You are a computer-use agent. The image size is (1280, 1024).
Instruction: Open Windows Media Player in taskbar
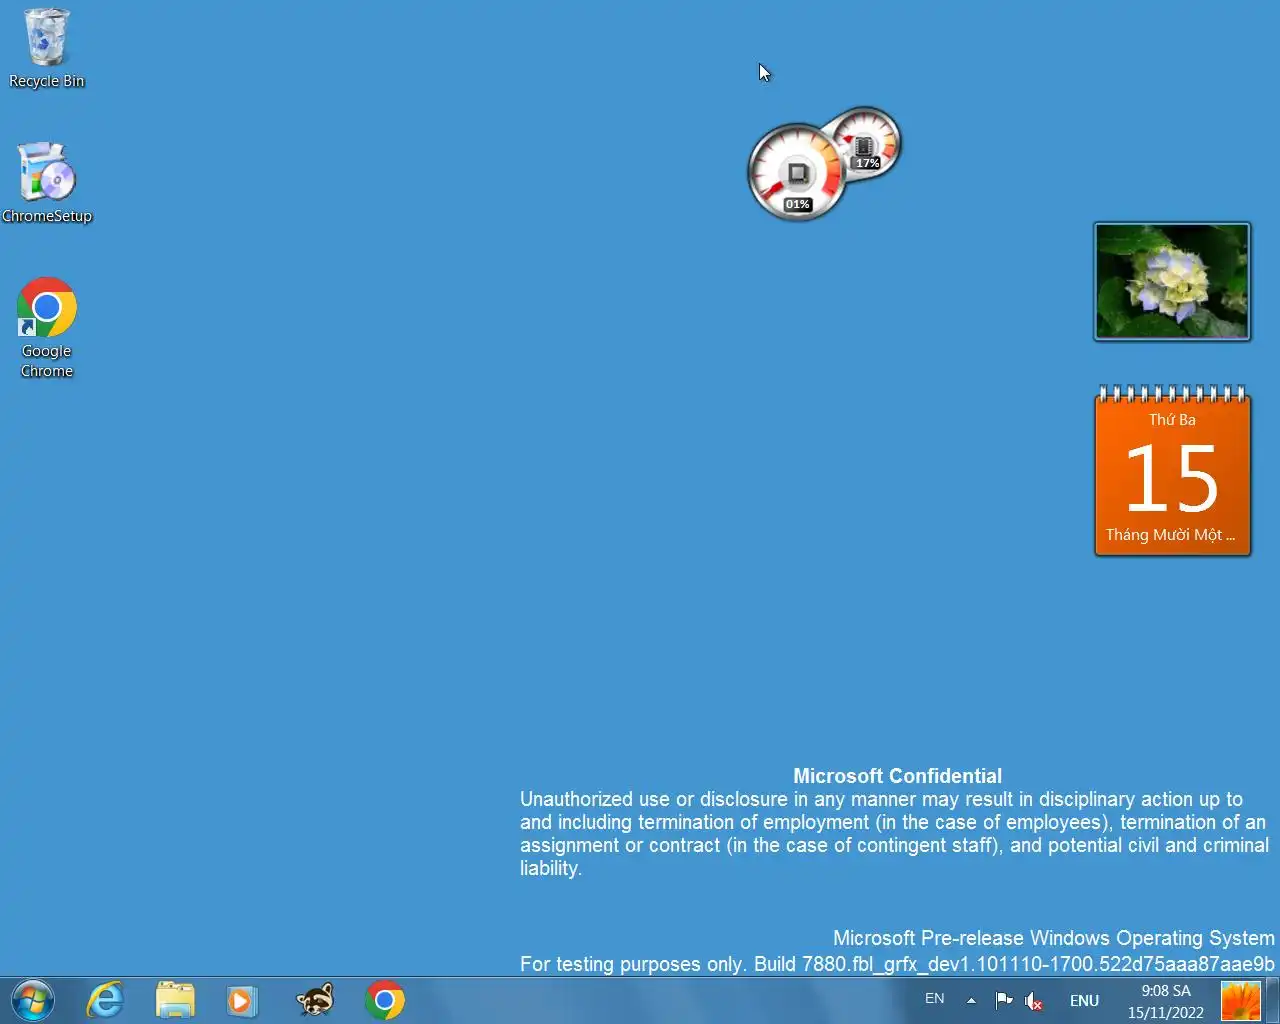(x=242, y=1000)
